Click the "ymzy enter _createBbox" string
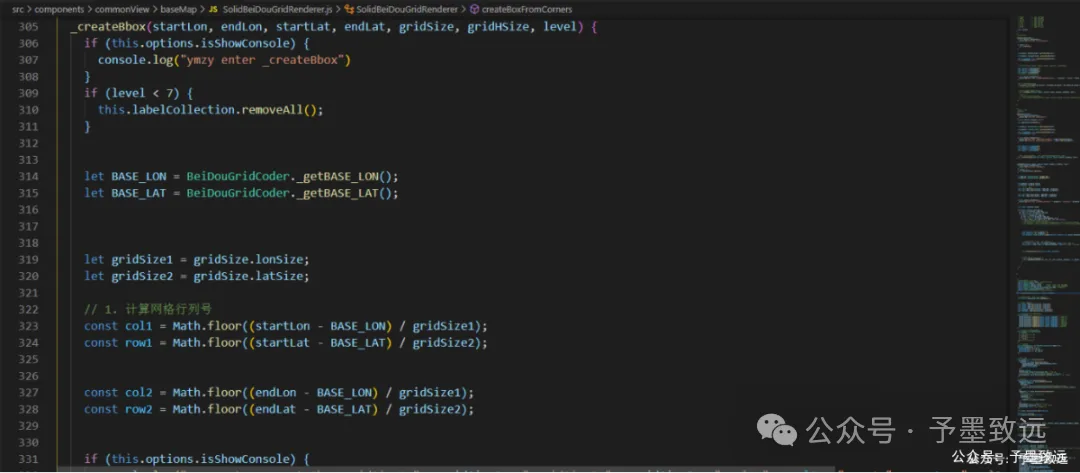The height and width of the screenshot is (473, 1080). point(264,60)
